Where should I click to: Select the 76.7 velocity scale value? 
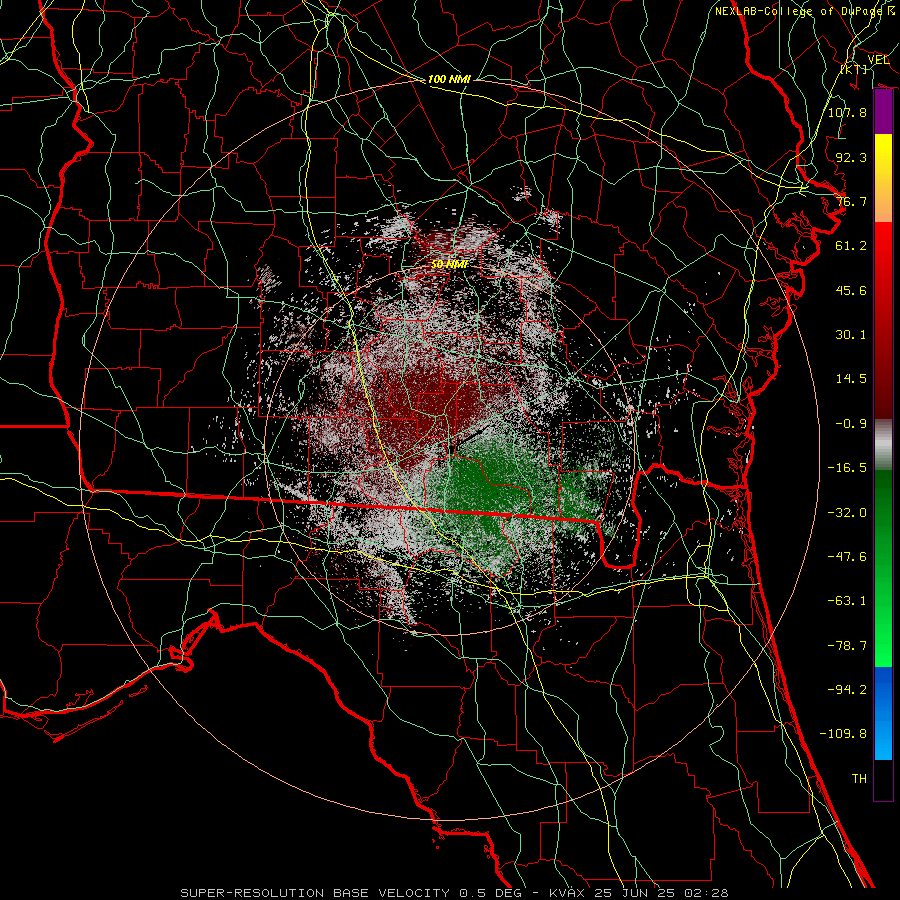[851, 201]
